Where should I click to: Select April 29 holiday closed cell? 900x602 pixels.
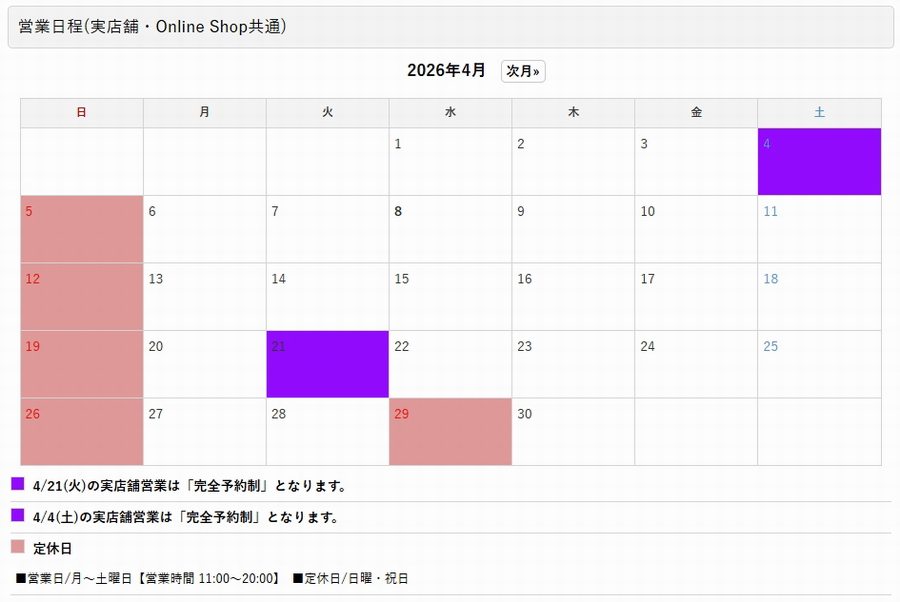click(450, 430)
